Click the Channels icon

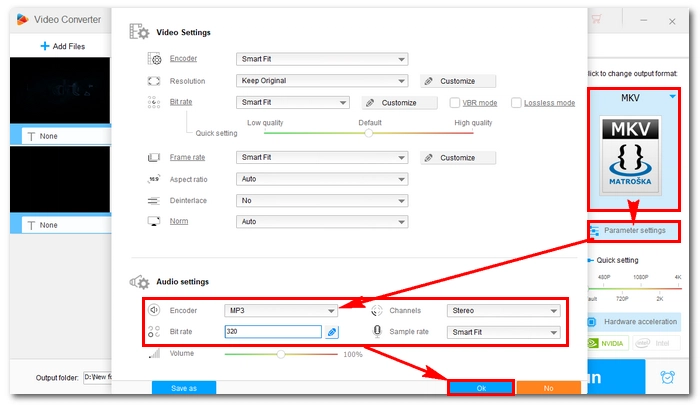coord(377,310)
